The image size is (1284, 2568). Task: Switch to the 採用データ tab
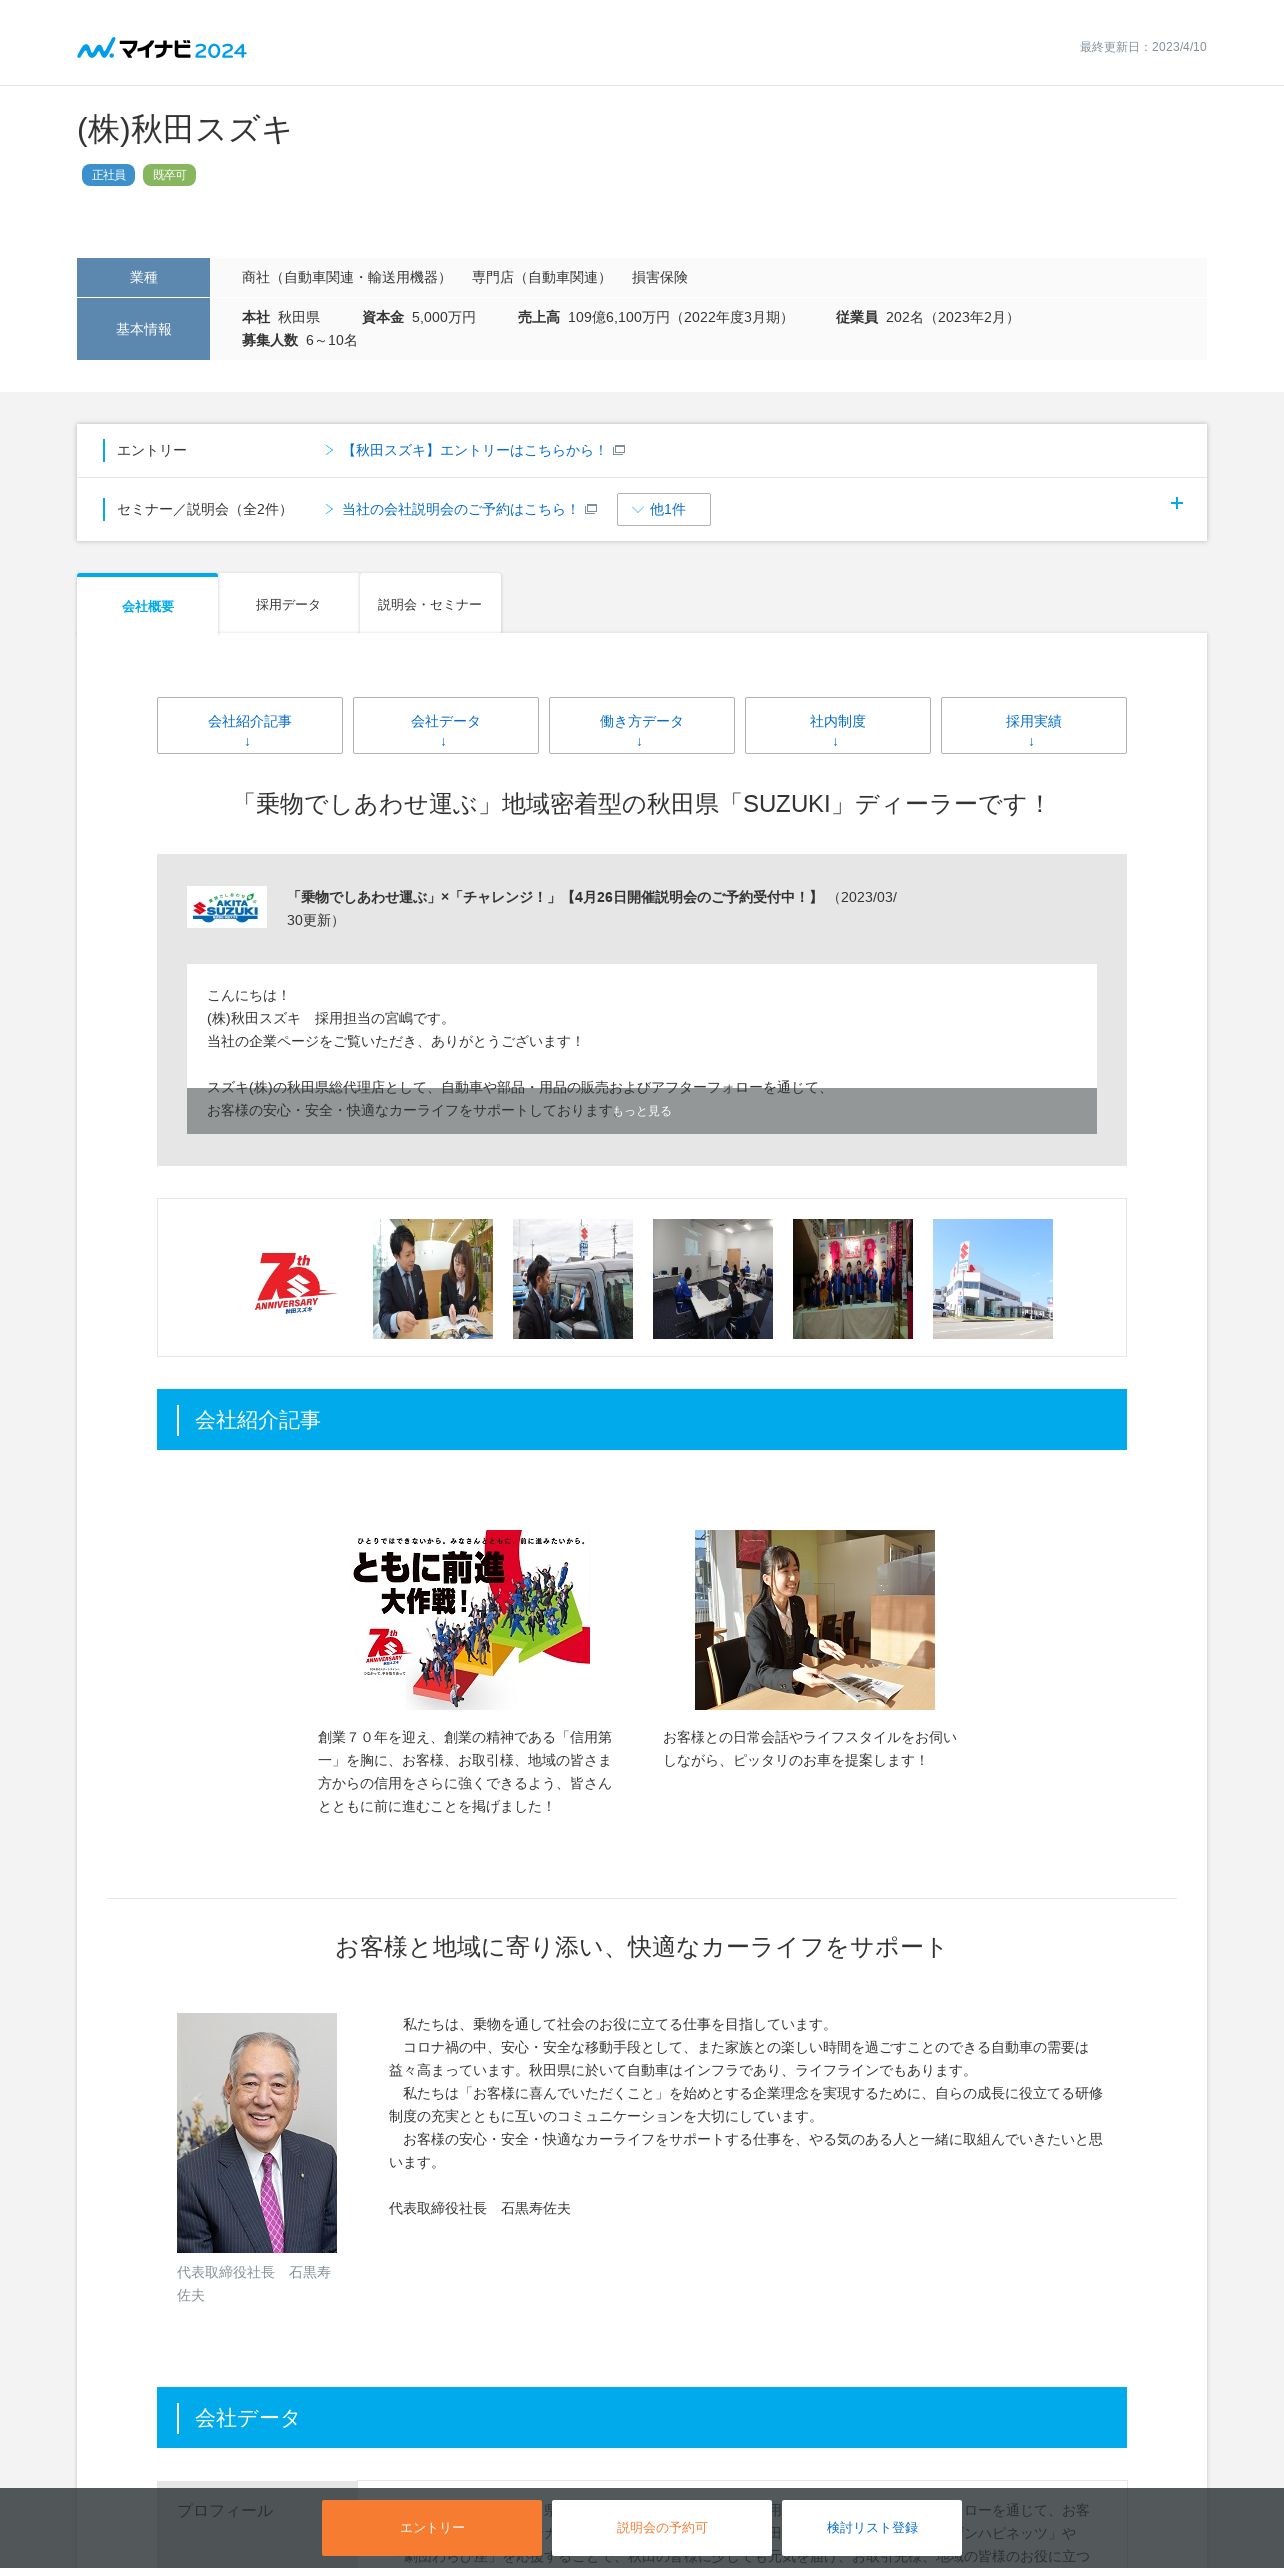[288, 604]
